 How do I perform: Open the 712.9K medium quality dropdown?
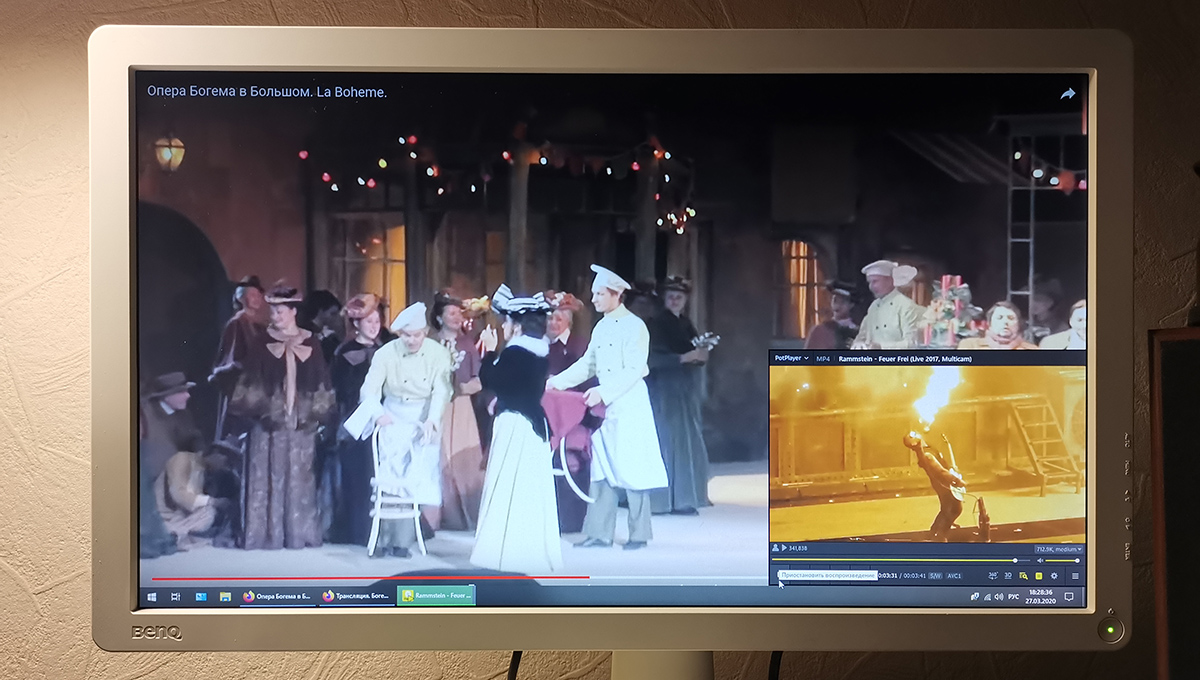click(1059, 549)
